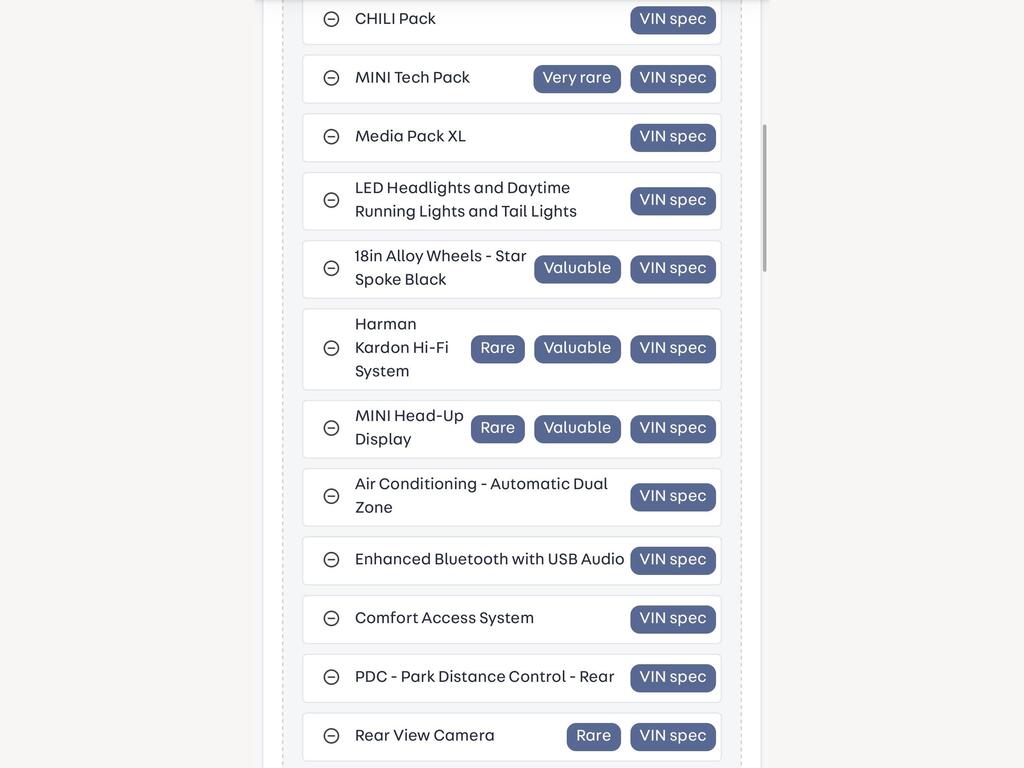Click the minus icon for 18in Alloy Wheels
1024x768 pixels.
331,268
